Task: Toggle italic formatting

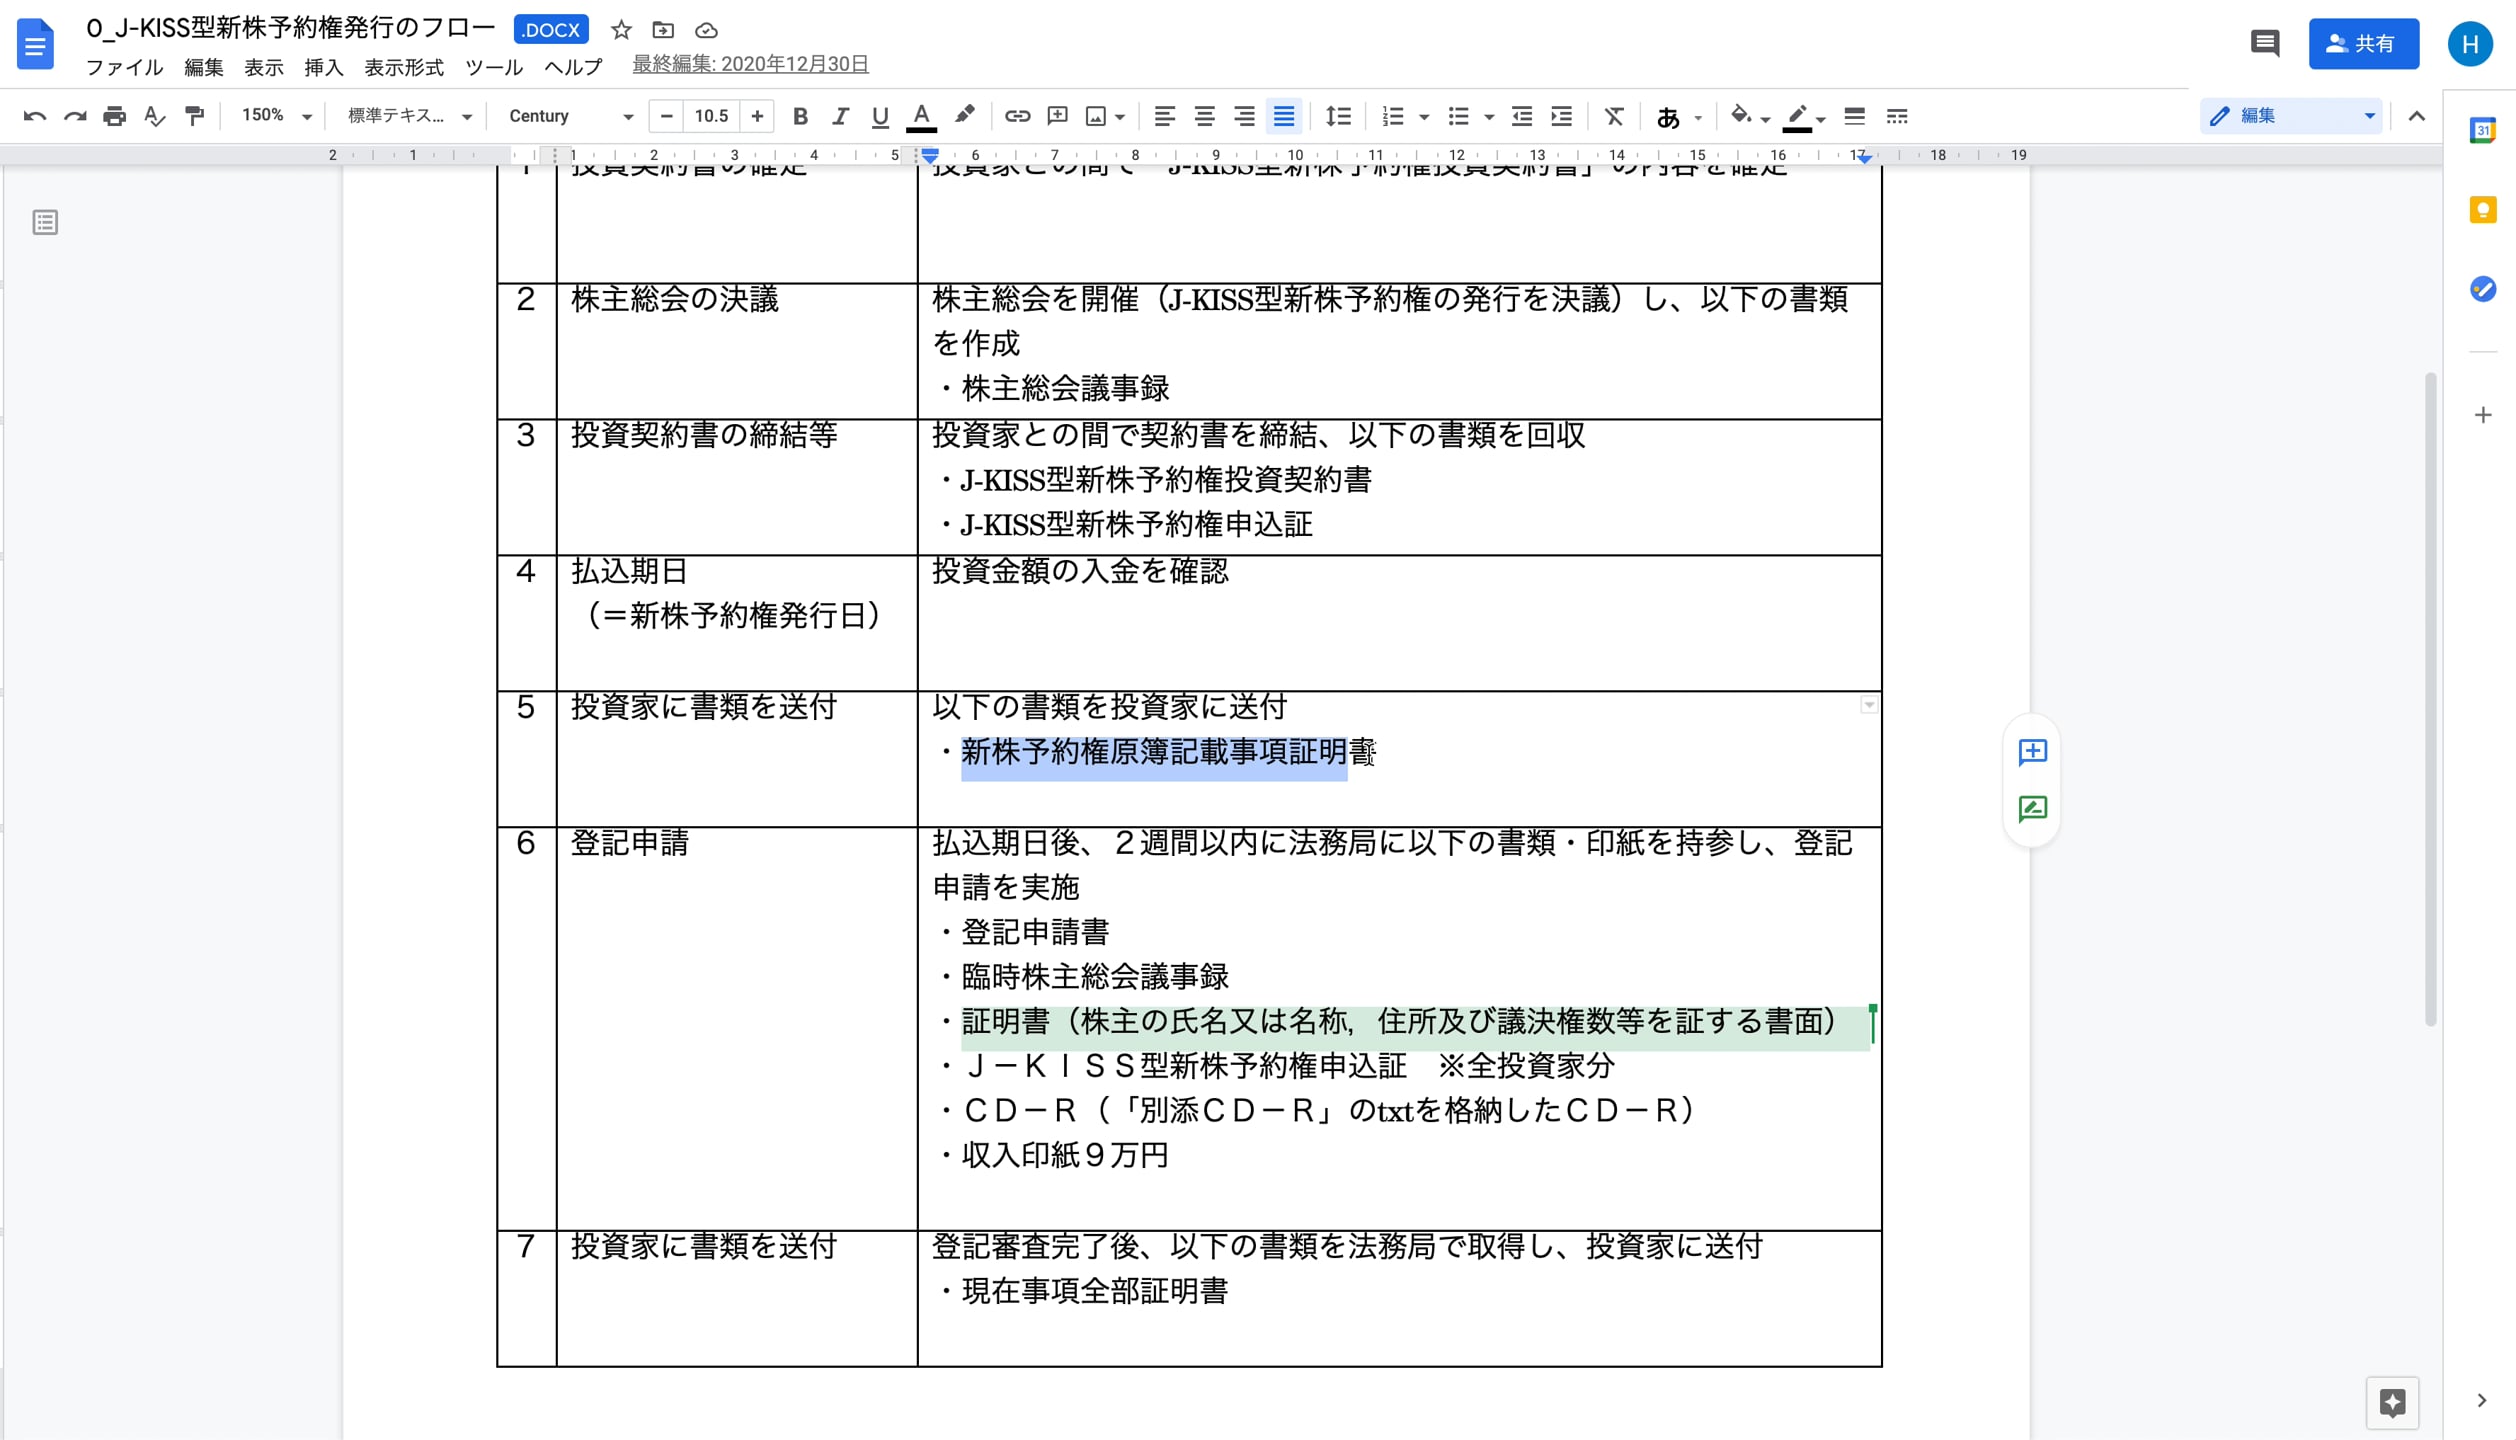Action: click(x=840, y=116)
